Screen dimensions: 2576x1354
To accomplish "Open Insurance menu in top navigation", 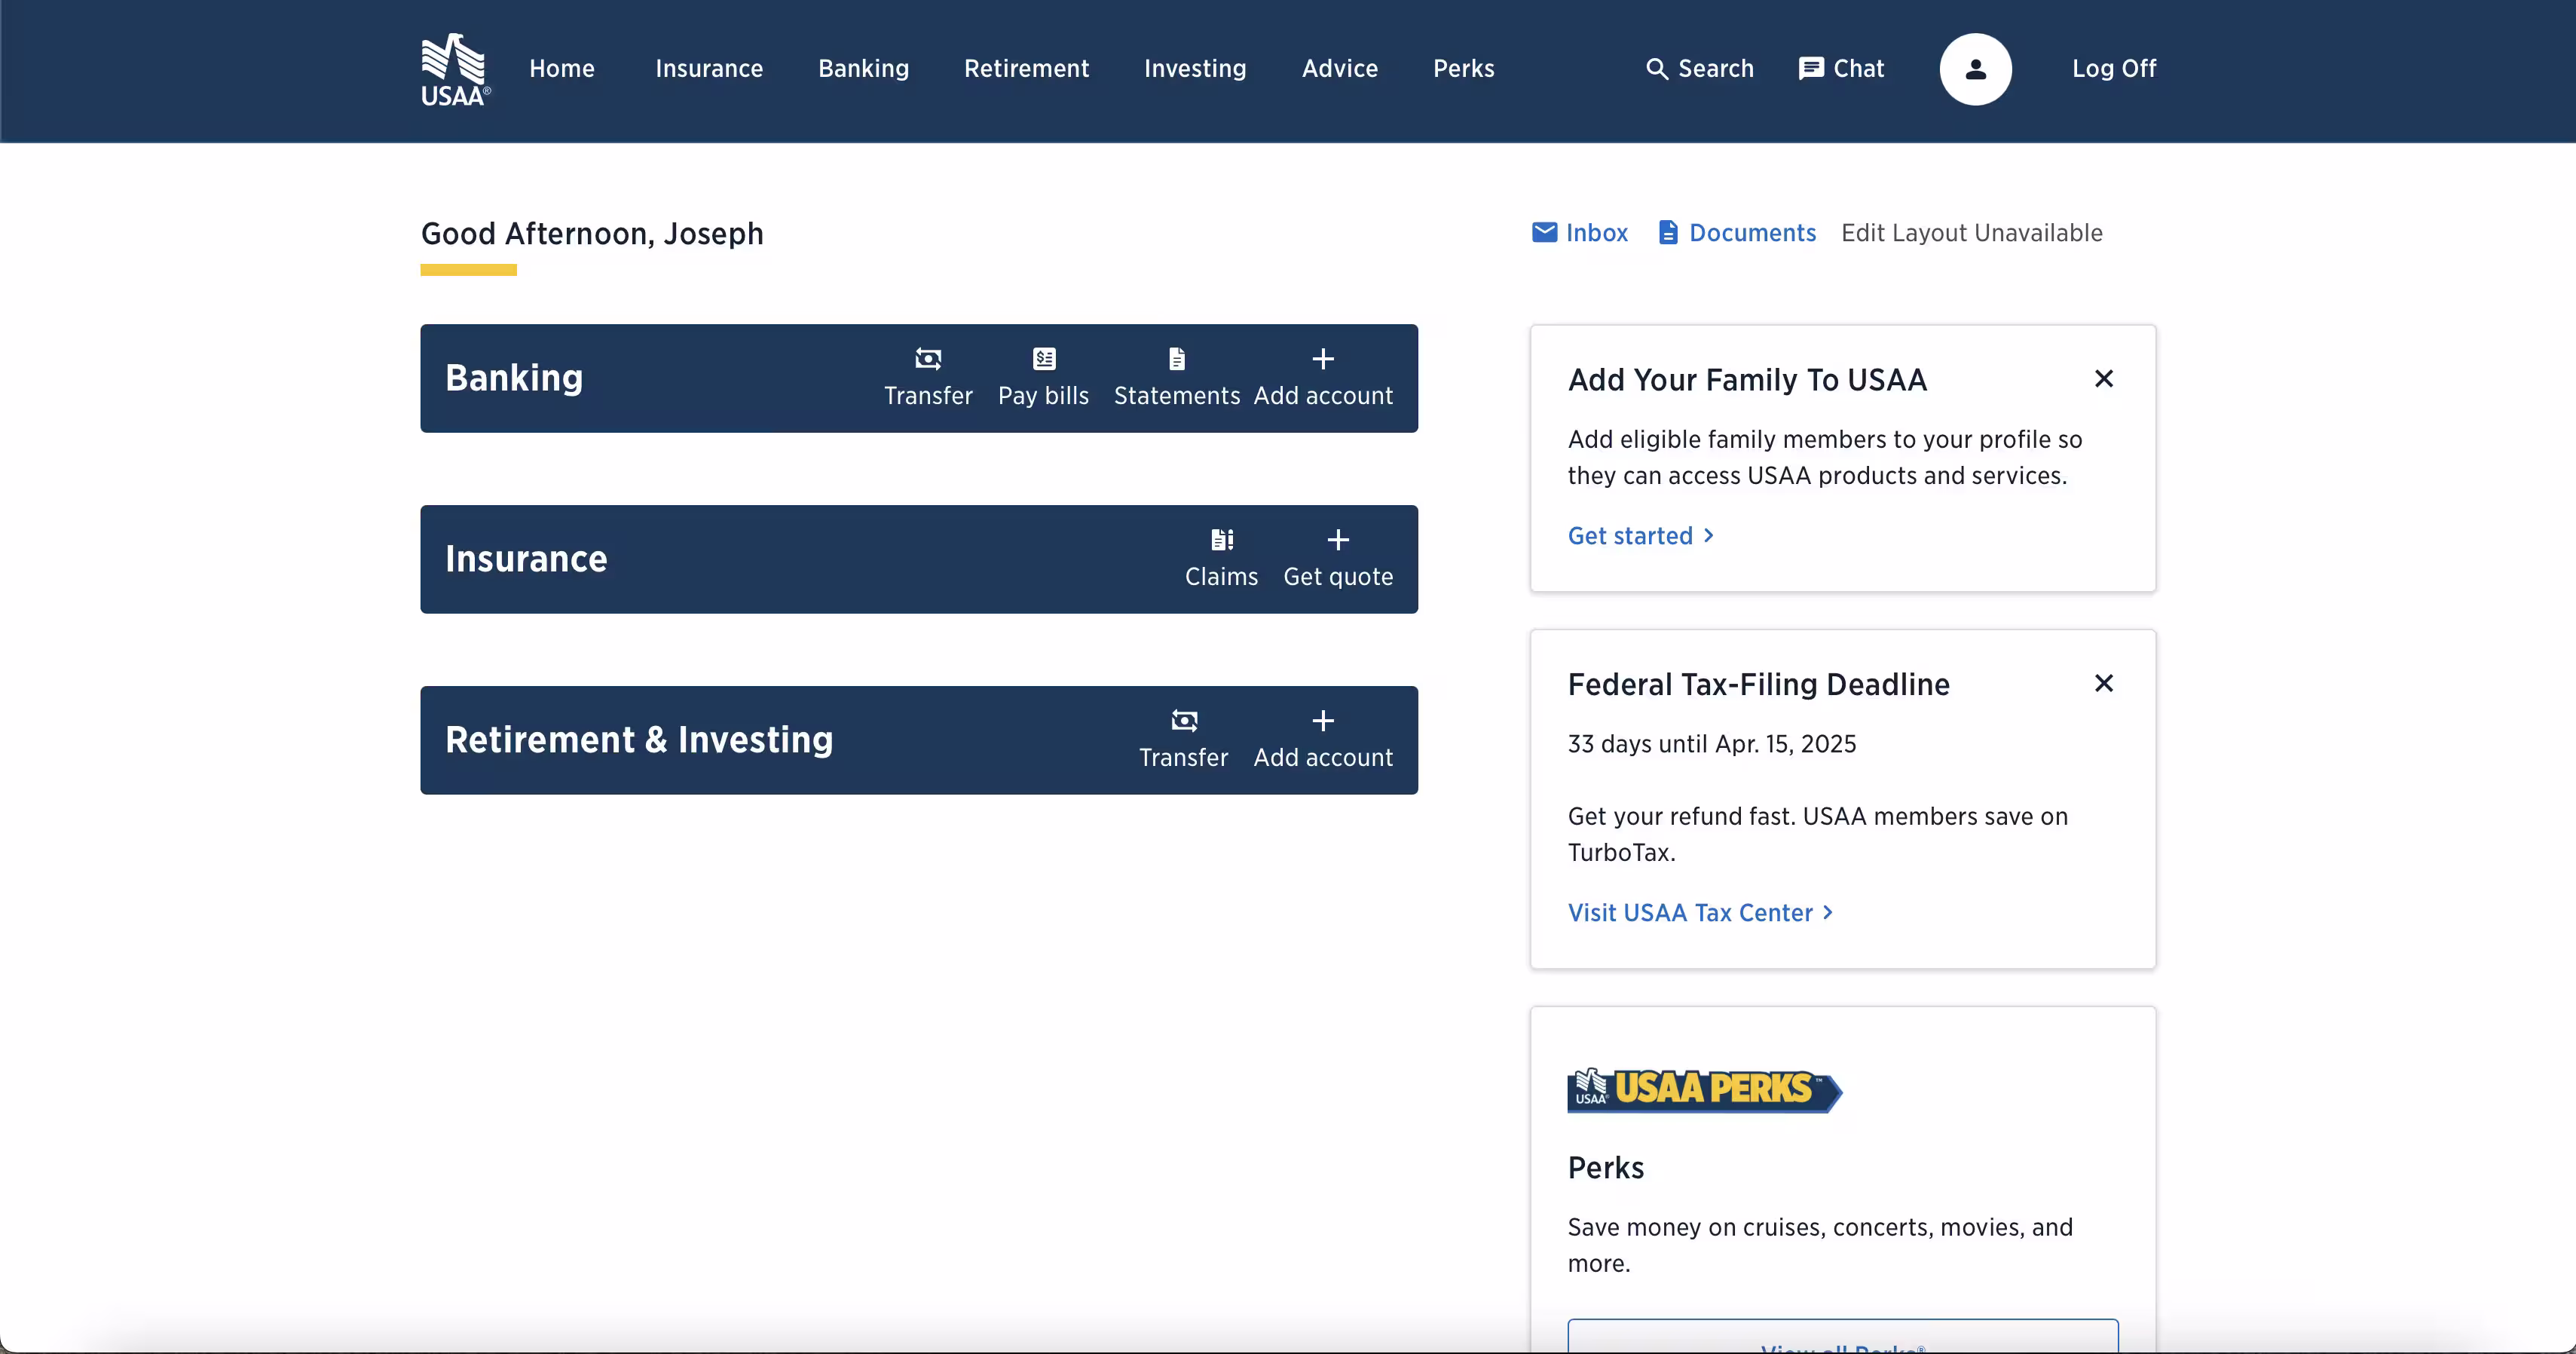I will [709, 68].
